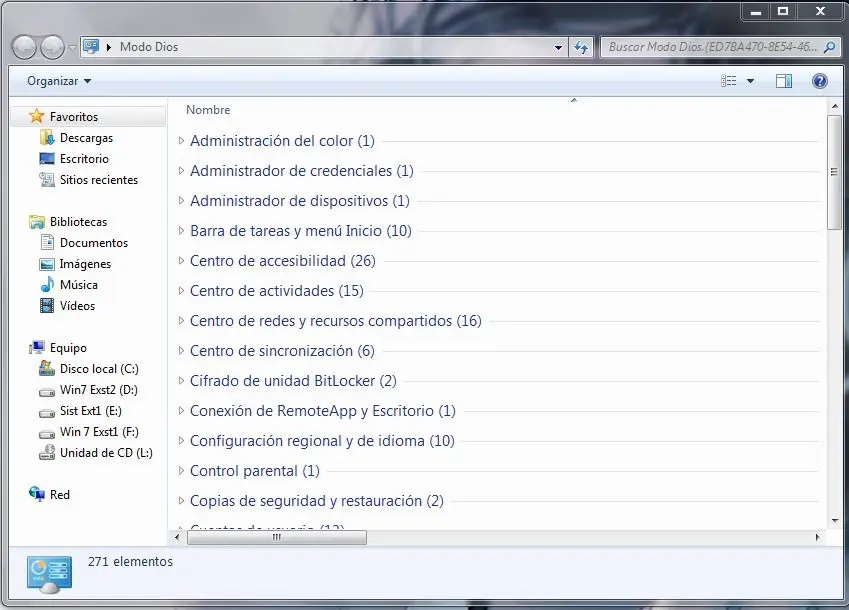The image size is (849, 610).
Task: Click the Favoritos star icon
Action: pos(36,116)
